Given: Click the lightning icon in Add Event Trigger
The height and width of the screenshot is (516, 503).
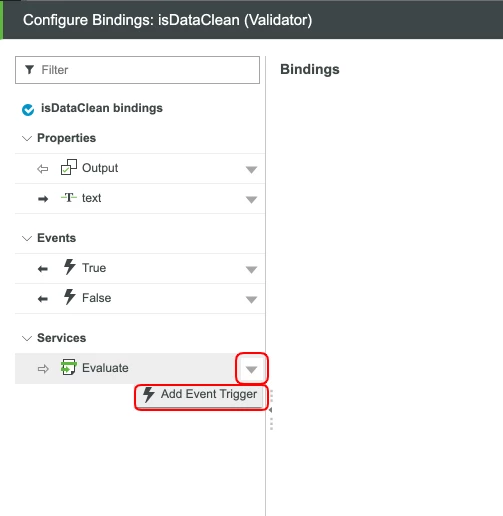Looking at the screenshot, I should [149, 394].
